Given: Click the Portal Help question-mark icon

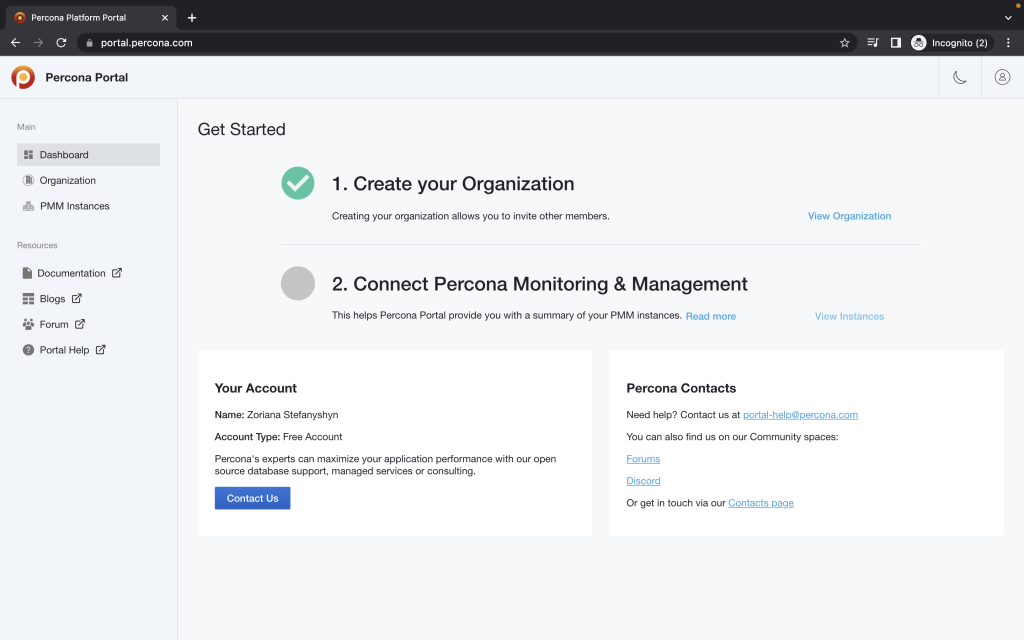Looking at the screenshot, I should [28, 350].
